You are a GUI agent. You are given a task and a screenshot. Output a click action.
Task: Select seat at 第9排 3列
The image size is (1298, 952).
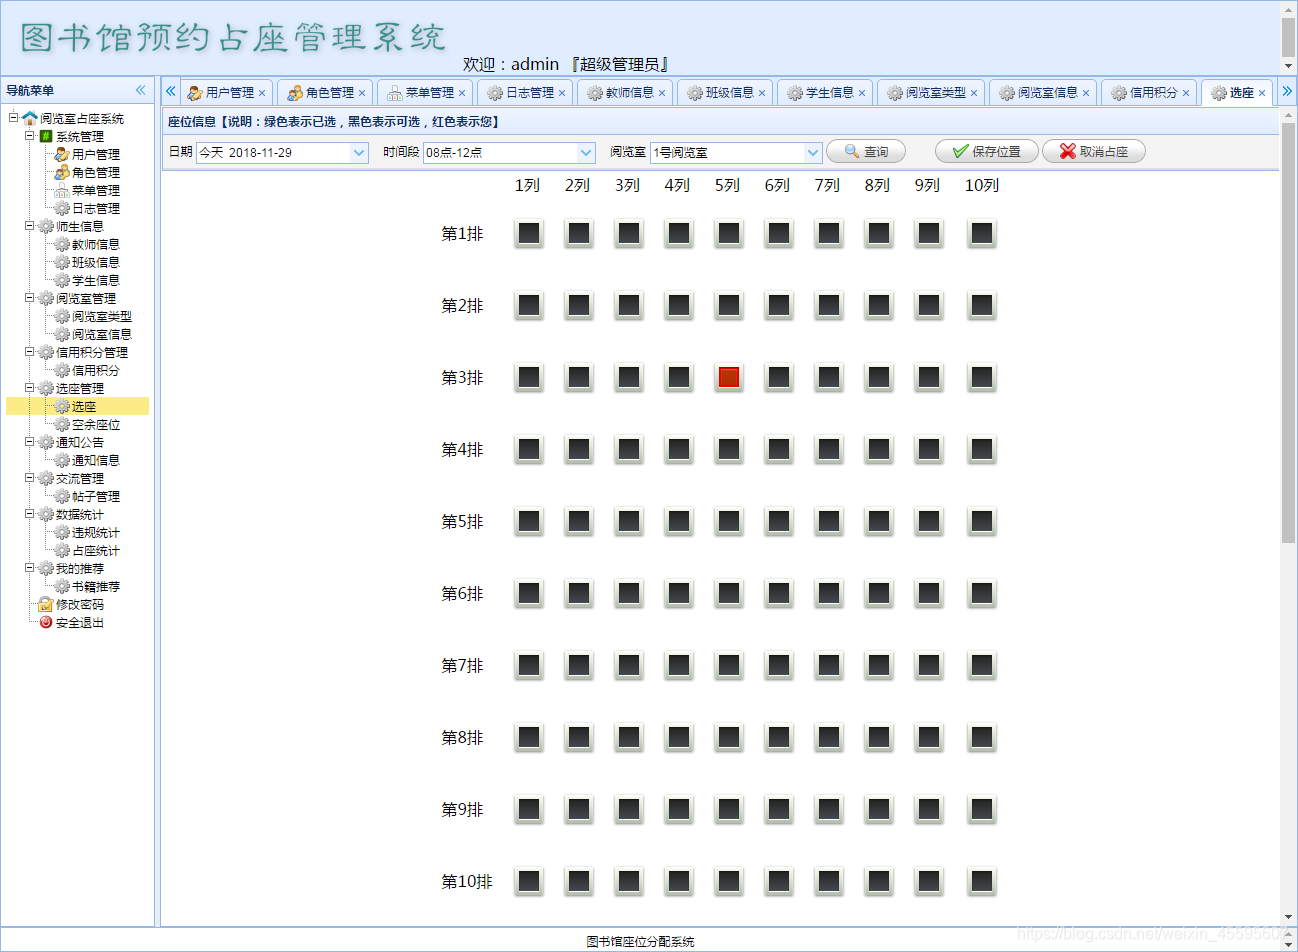tap(629, 810)
